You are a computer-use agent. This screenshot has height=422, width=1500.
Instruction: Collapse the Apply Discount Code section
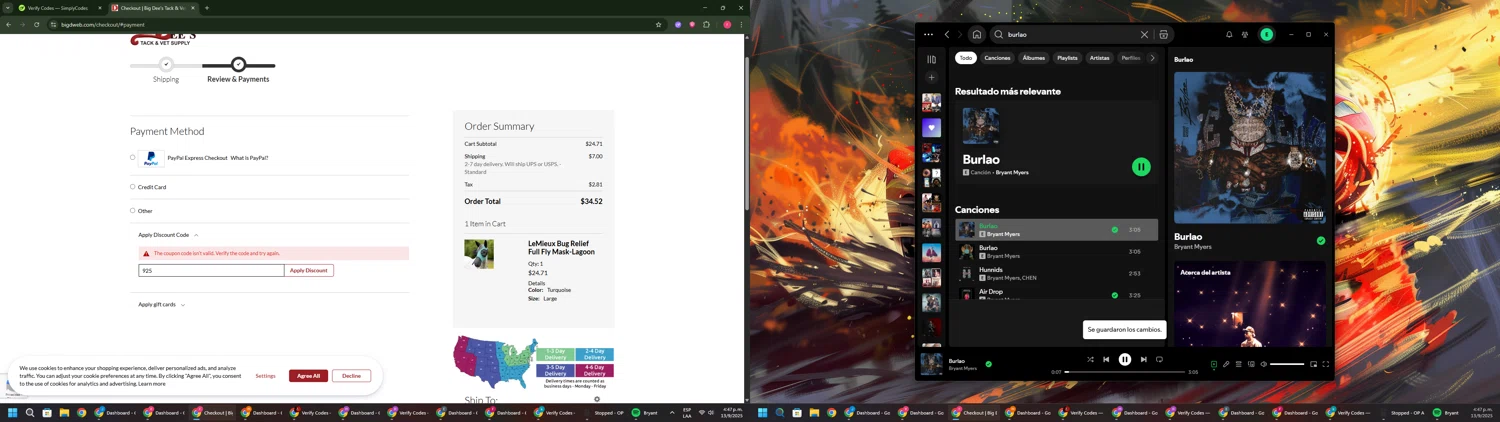tap(168, 235)
